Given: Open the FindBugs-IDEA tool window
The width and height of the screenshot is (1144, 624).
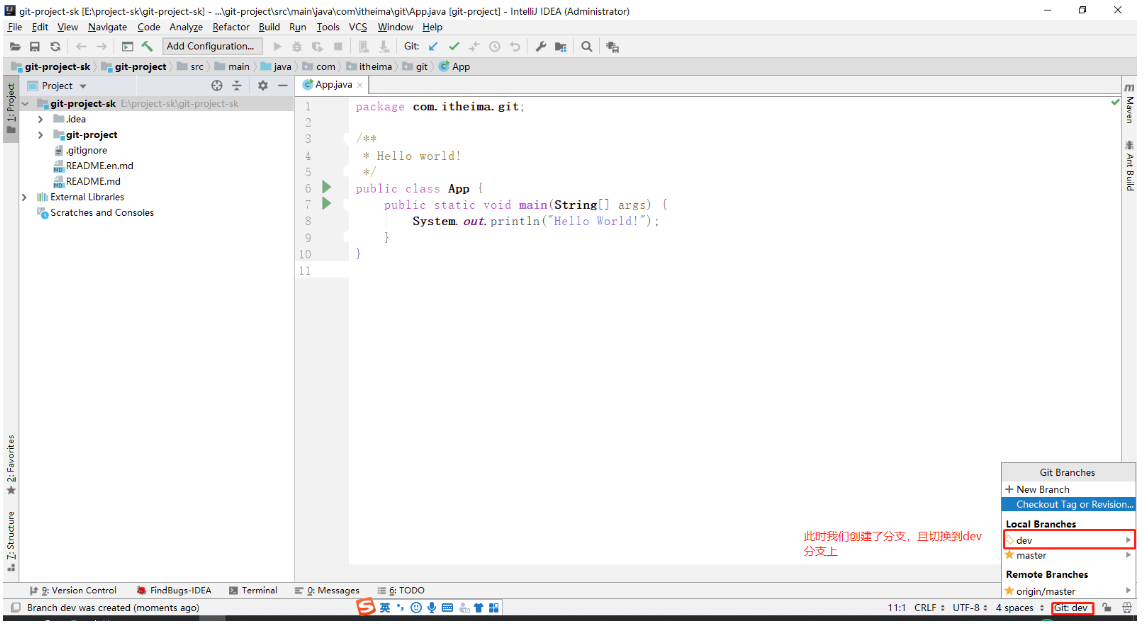Looking at the screenshot, I should 174,590.
